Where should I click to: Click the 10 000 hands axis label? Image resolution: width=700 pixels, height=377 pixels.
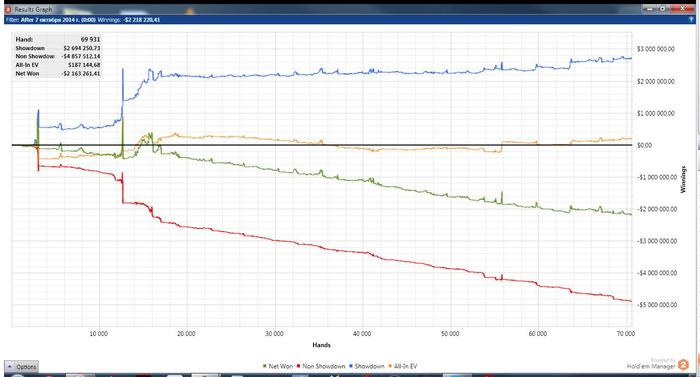(x=99, y=334)
